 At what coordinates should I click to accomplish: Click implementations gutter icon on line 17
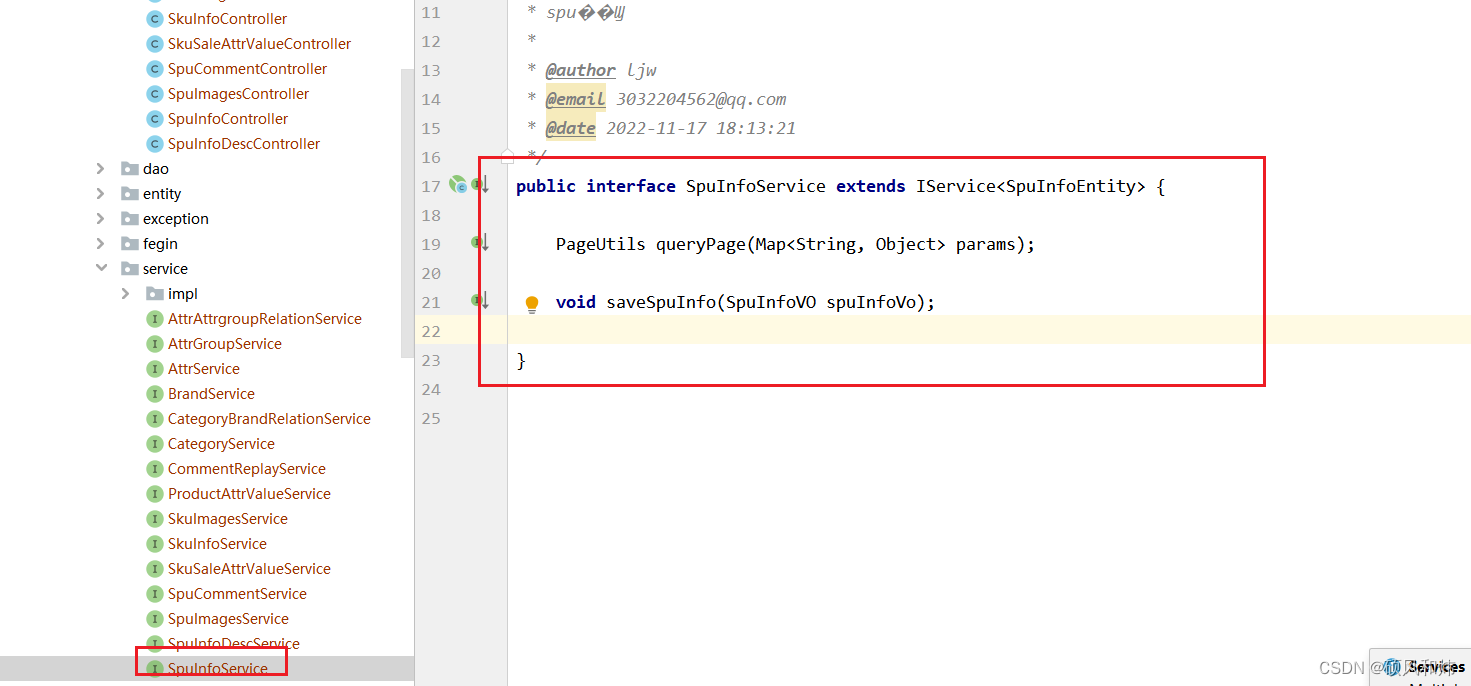click(481, 184)
